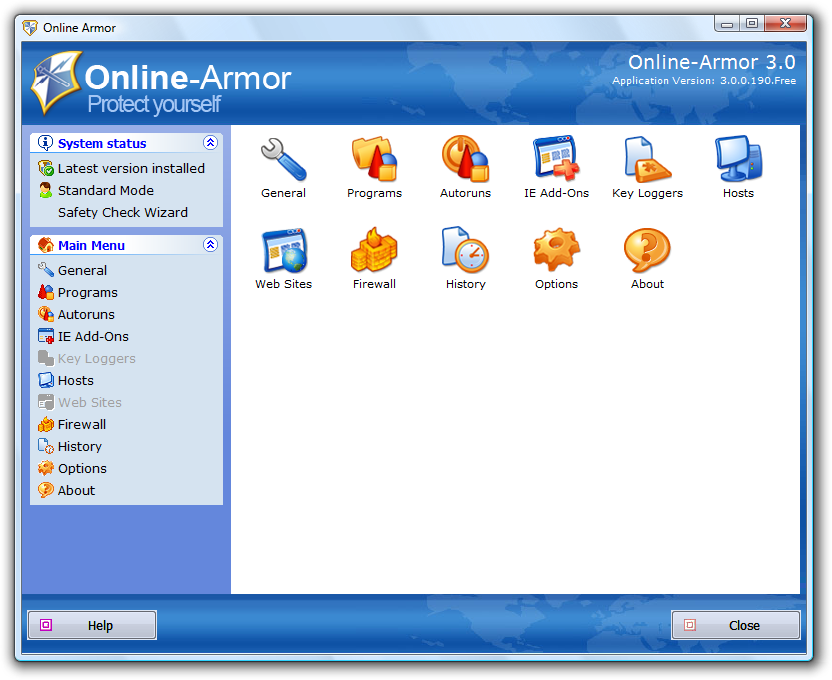Viewport: 832px width, 680px height.
Task: Open the Programs large icon
Action: [x=375, y=159]
